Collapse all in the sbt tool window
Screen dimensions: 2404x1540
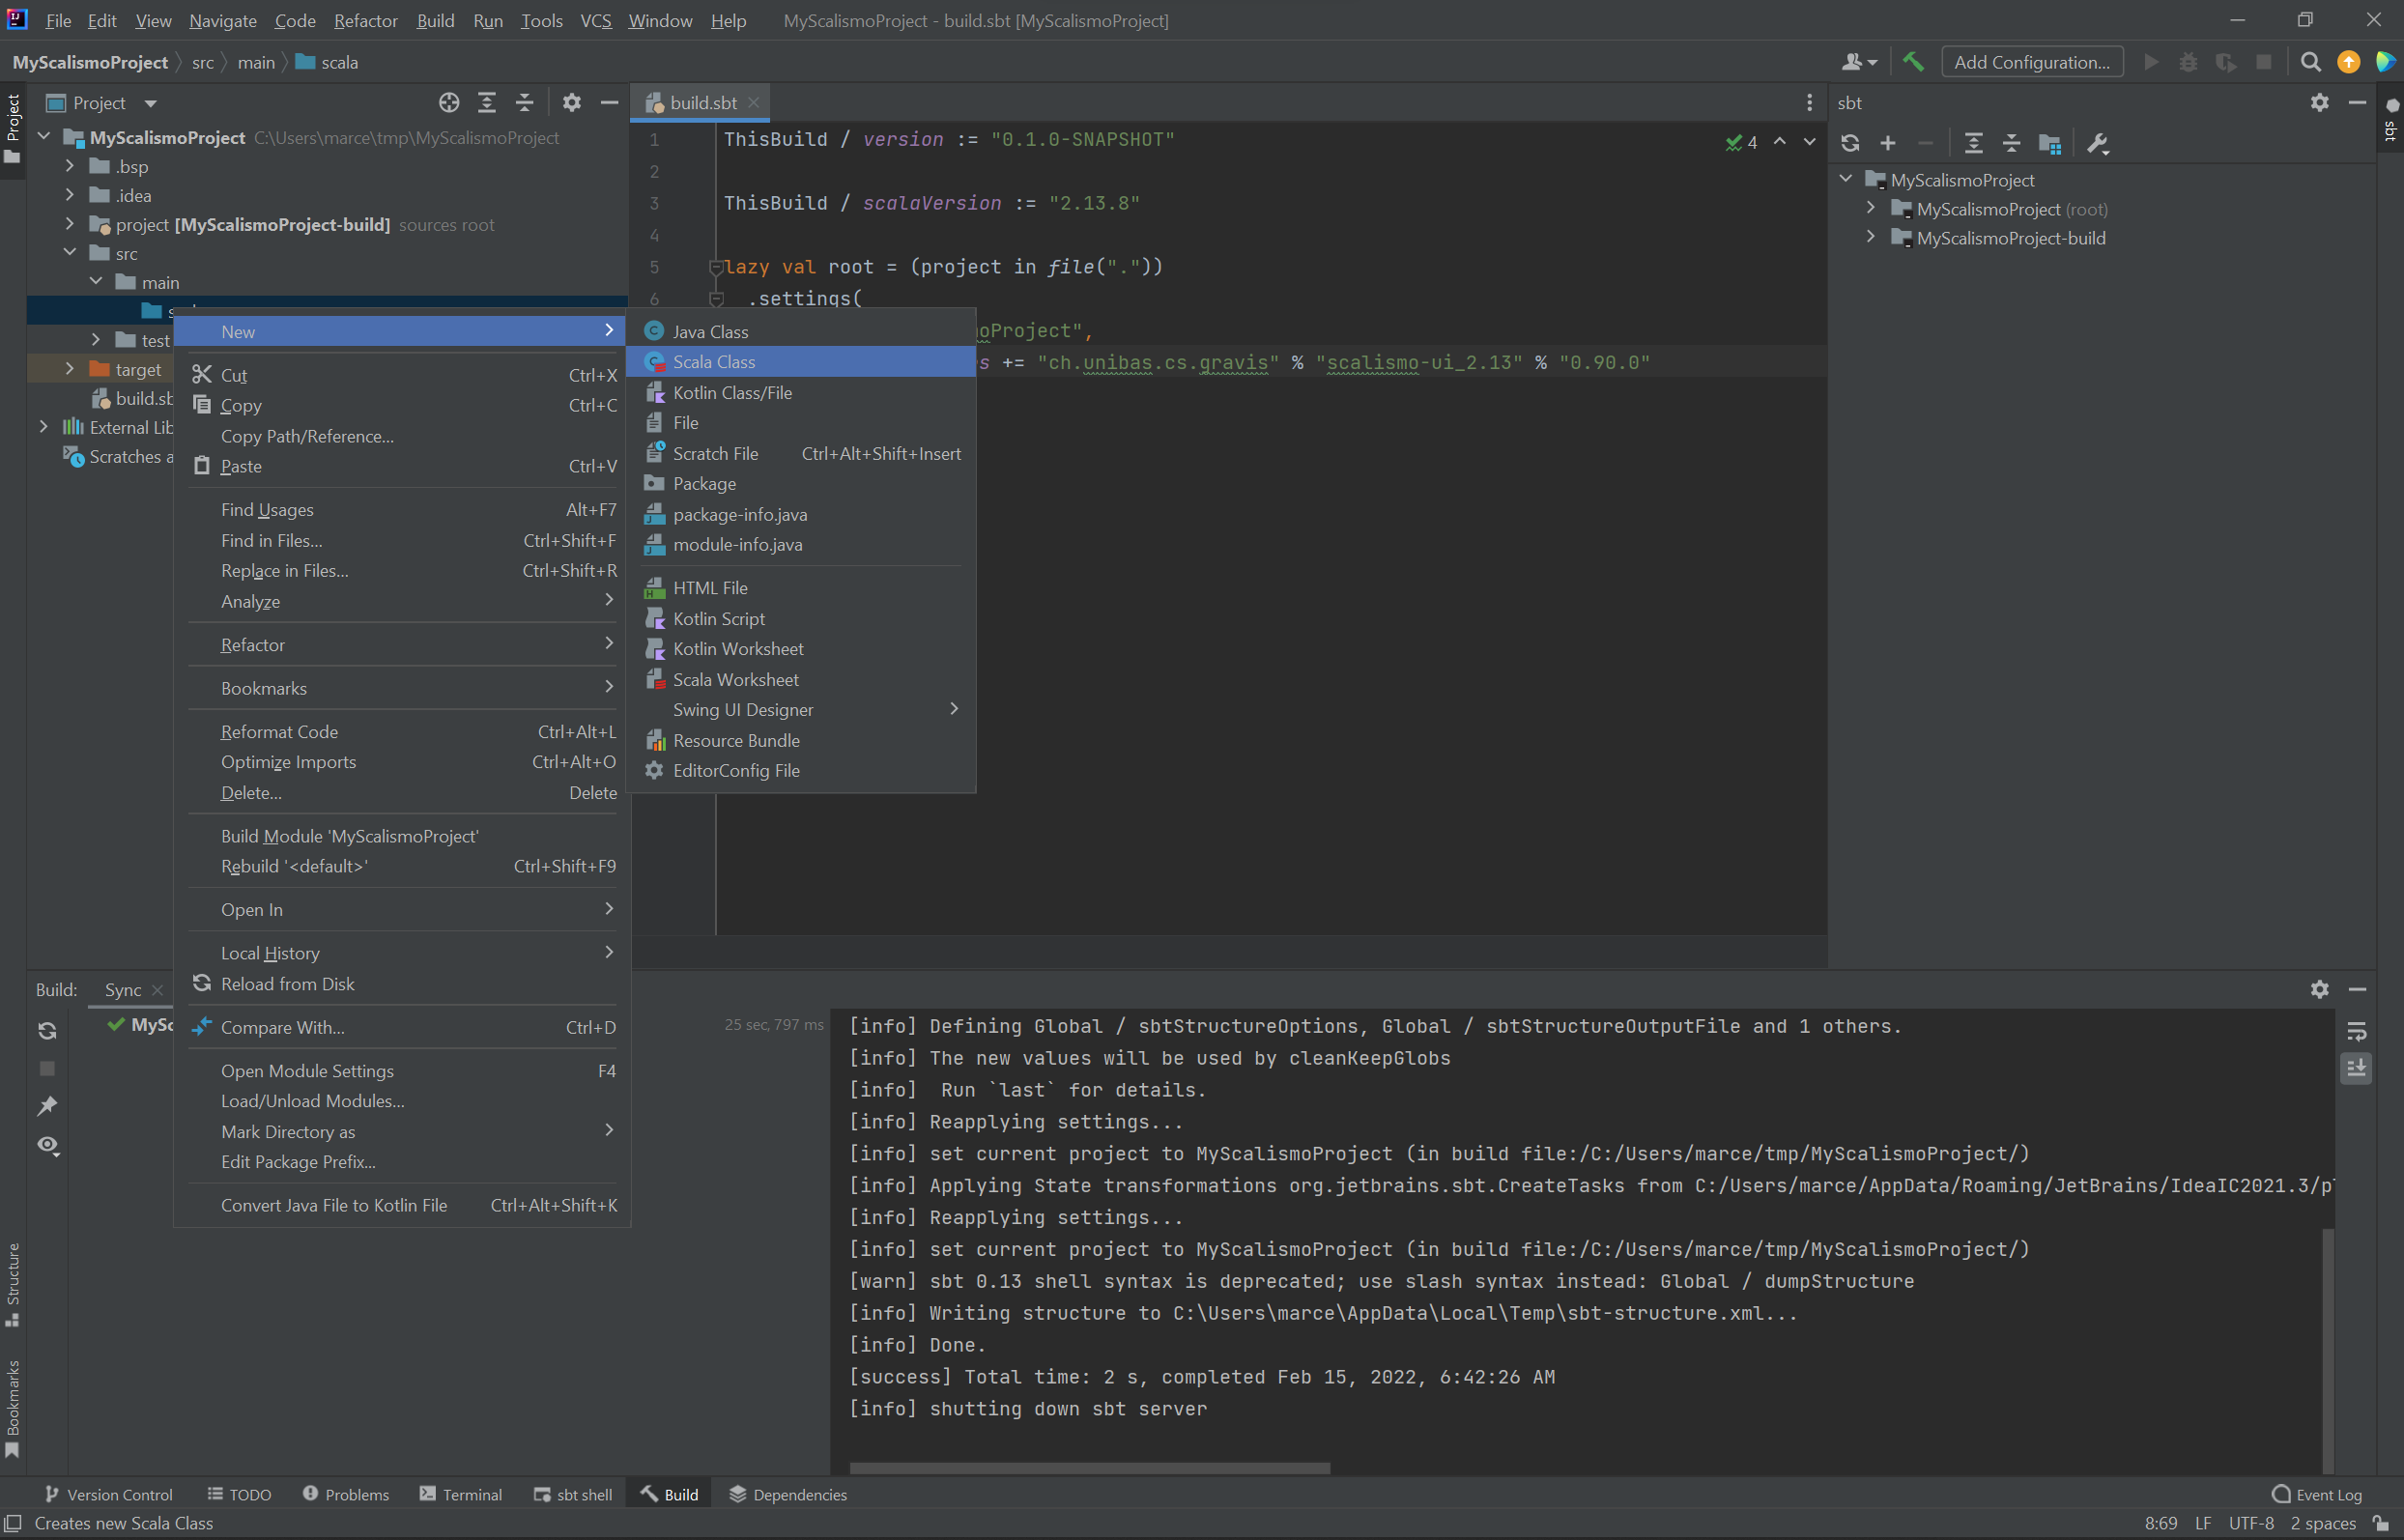(2011, 143)
